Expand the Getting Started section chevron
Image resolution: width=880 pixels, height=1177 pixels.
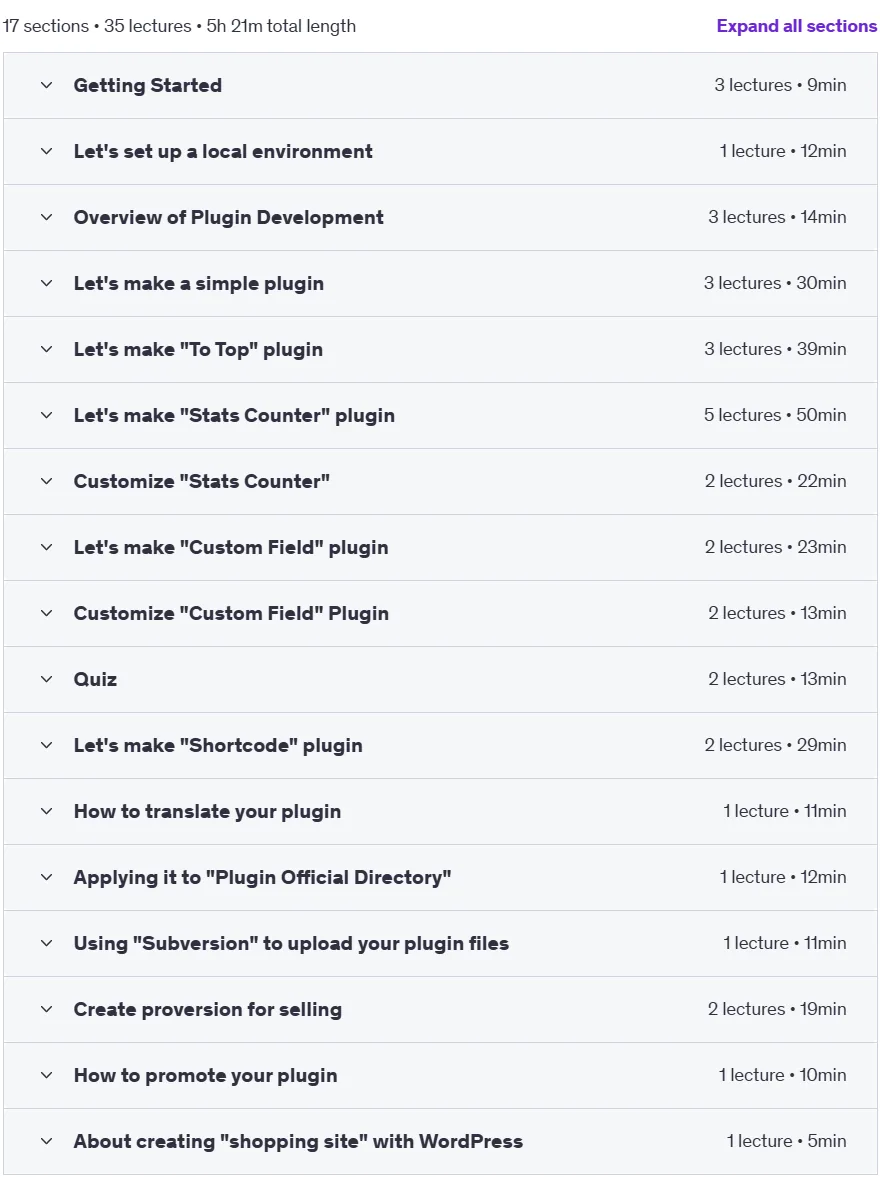click(x=47, y=86)
